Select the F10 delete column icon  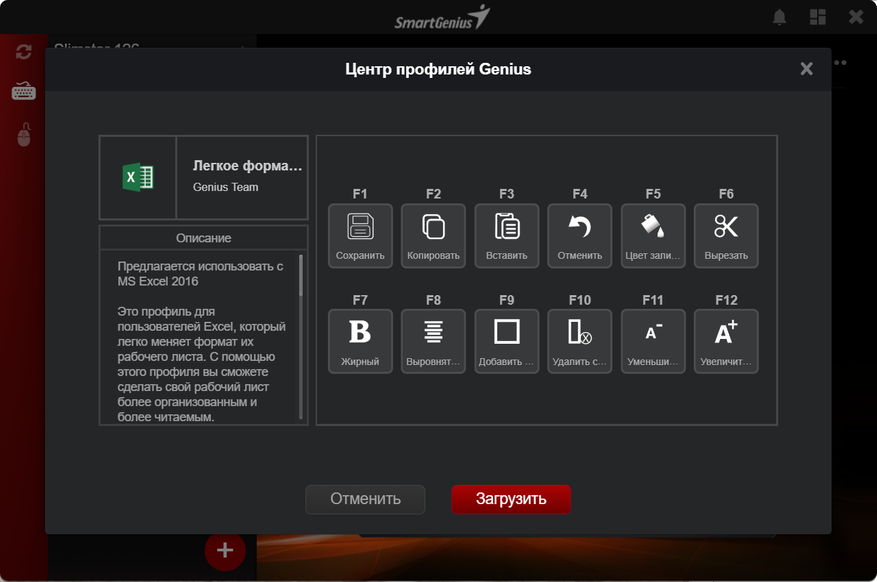(580, 332)
